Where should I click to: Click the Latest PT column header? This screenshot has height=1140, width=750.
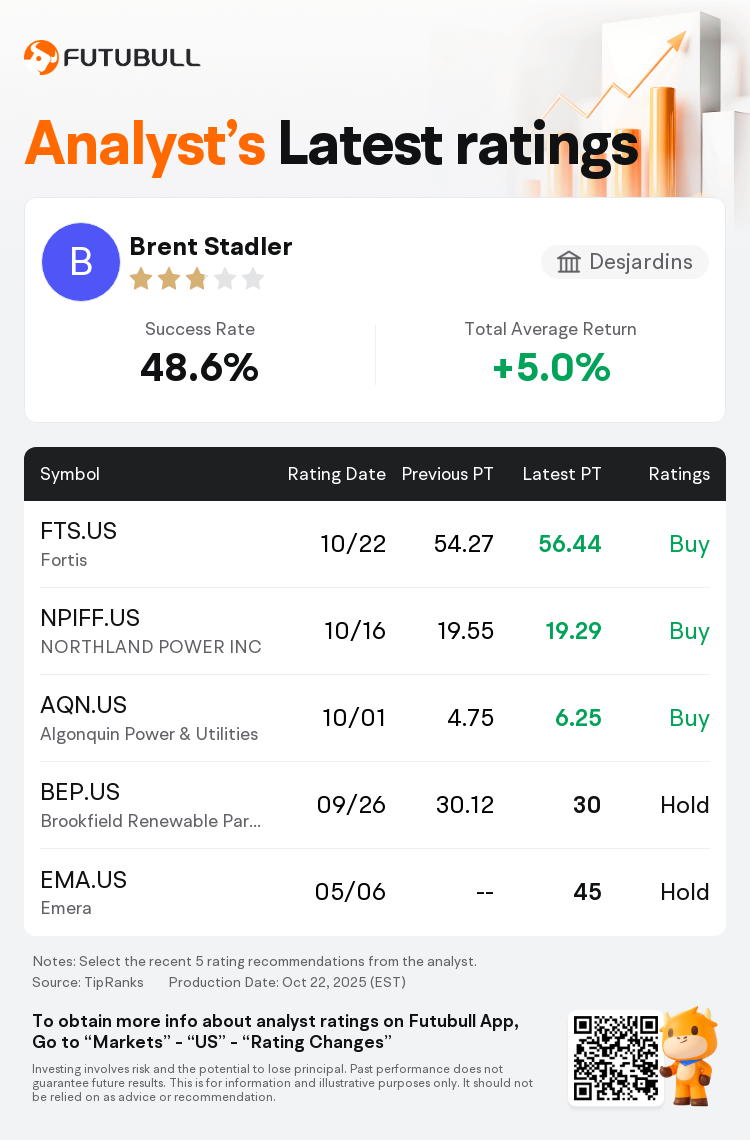coord(562,474)
